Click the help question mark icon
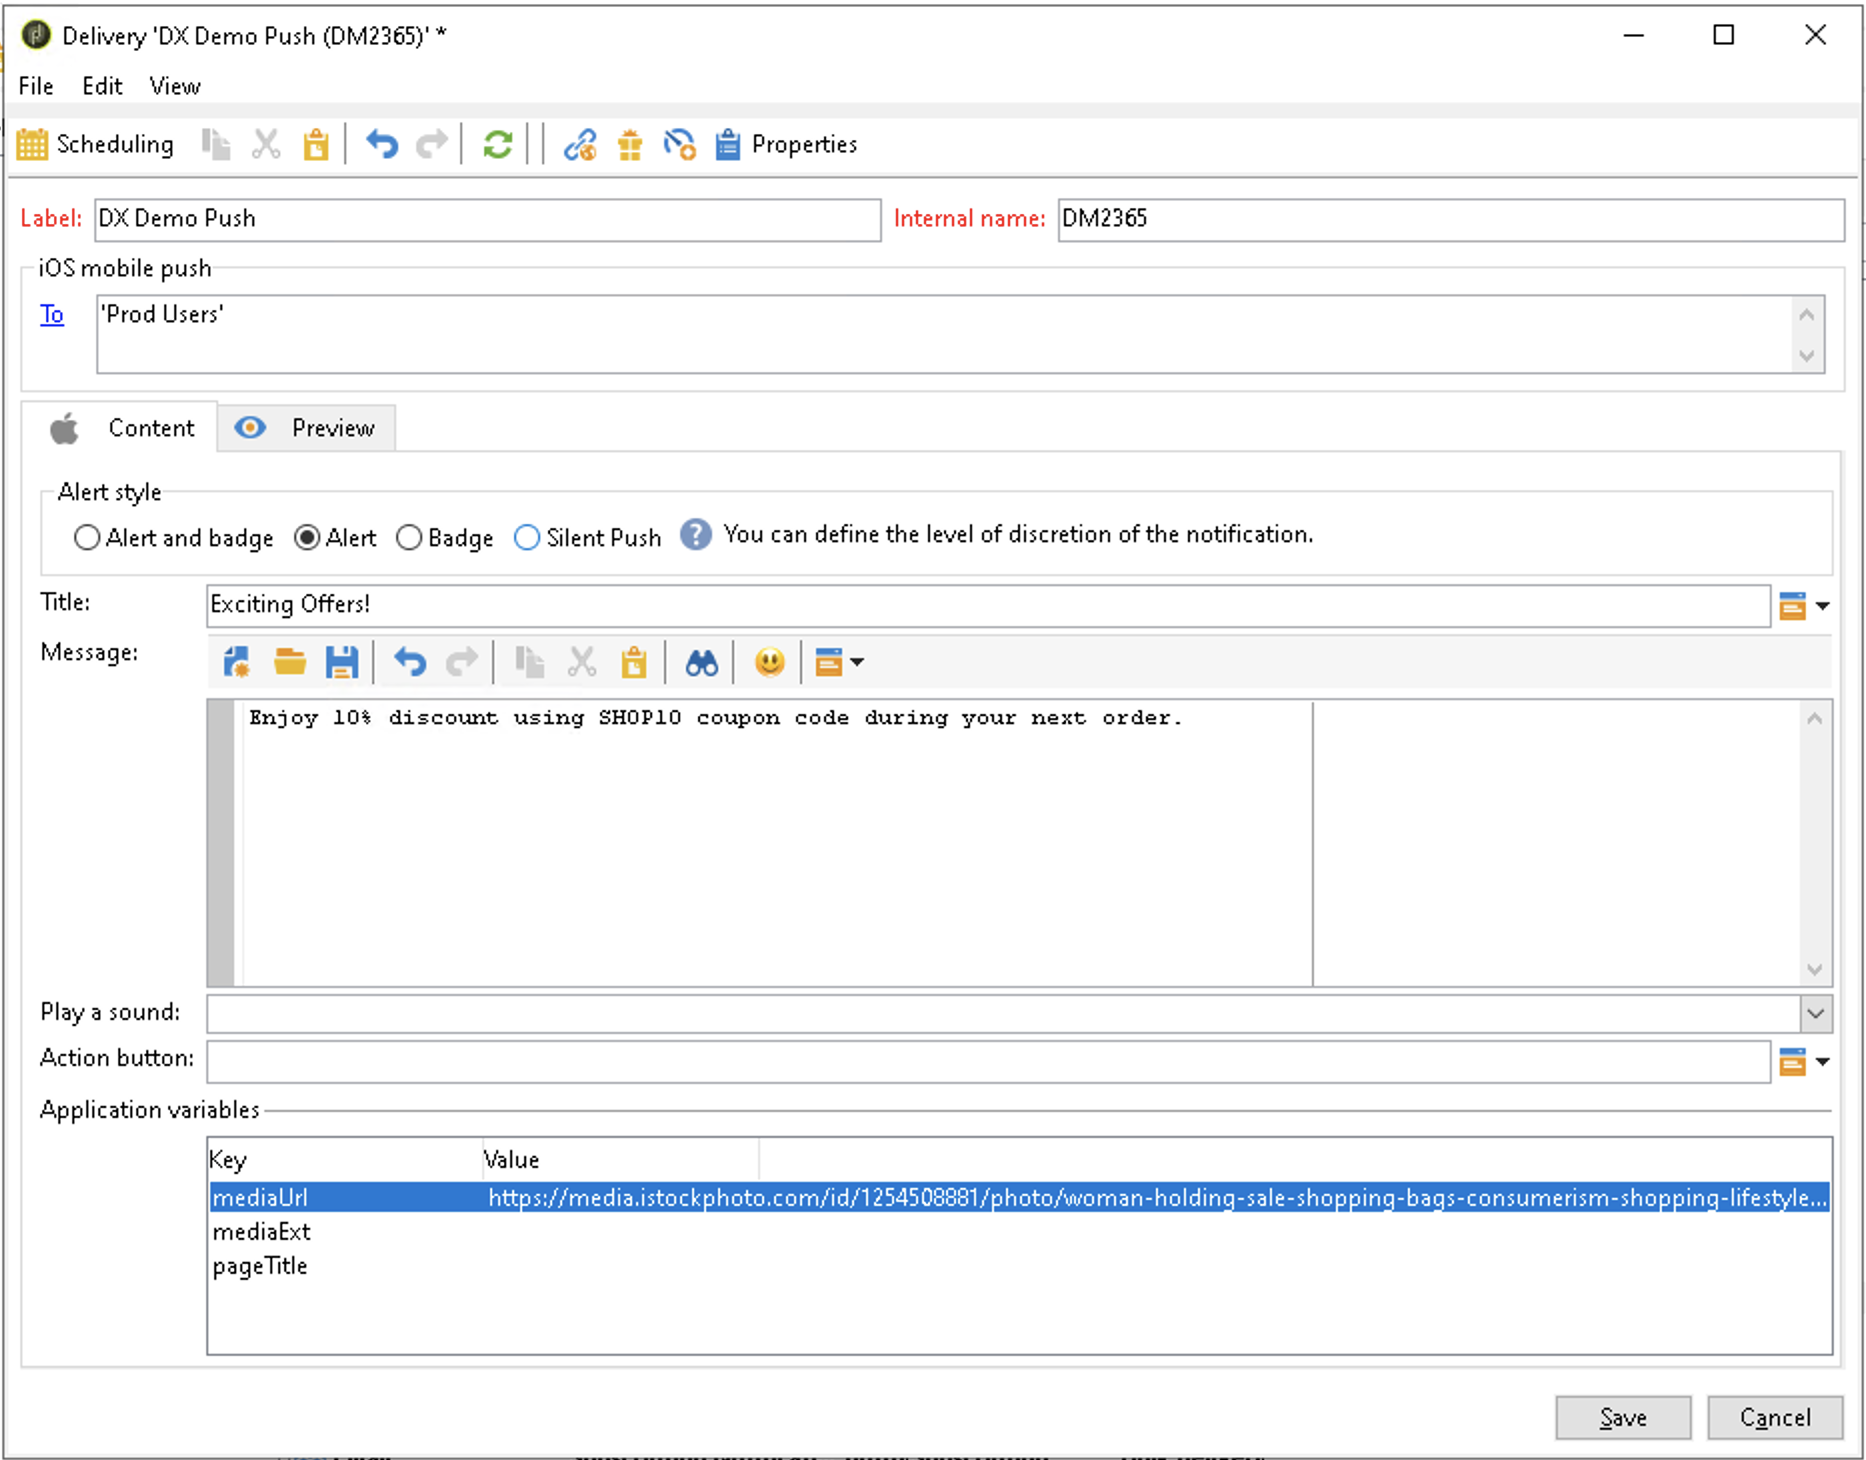This screenshot has height=1460, width=1866. 696,535
